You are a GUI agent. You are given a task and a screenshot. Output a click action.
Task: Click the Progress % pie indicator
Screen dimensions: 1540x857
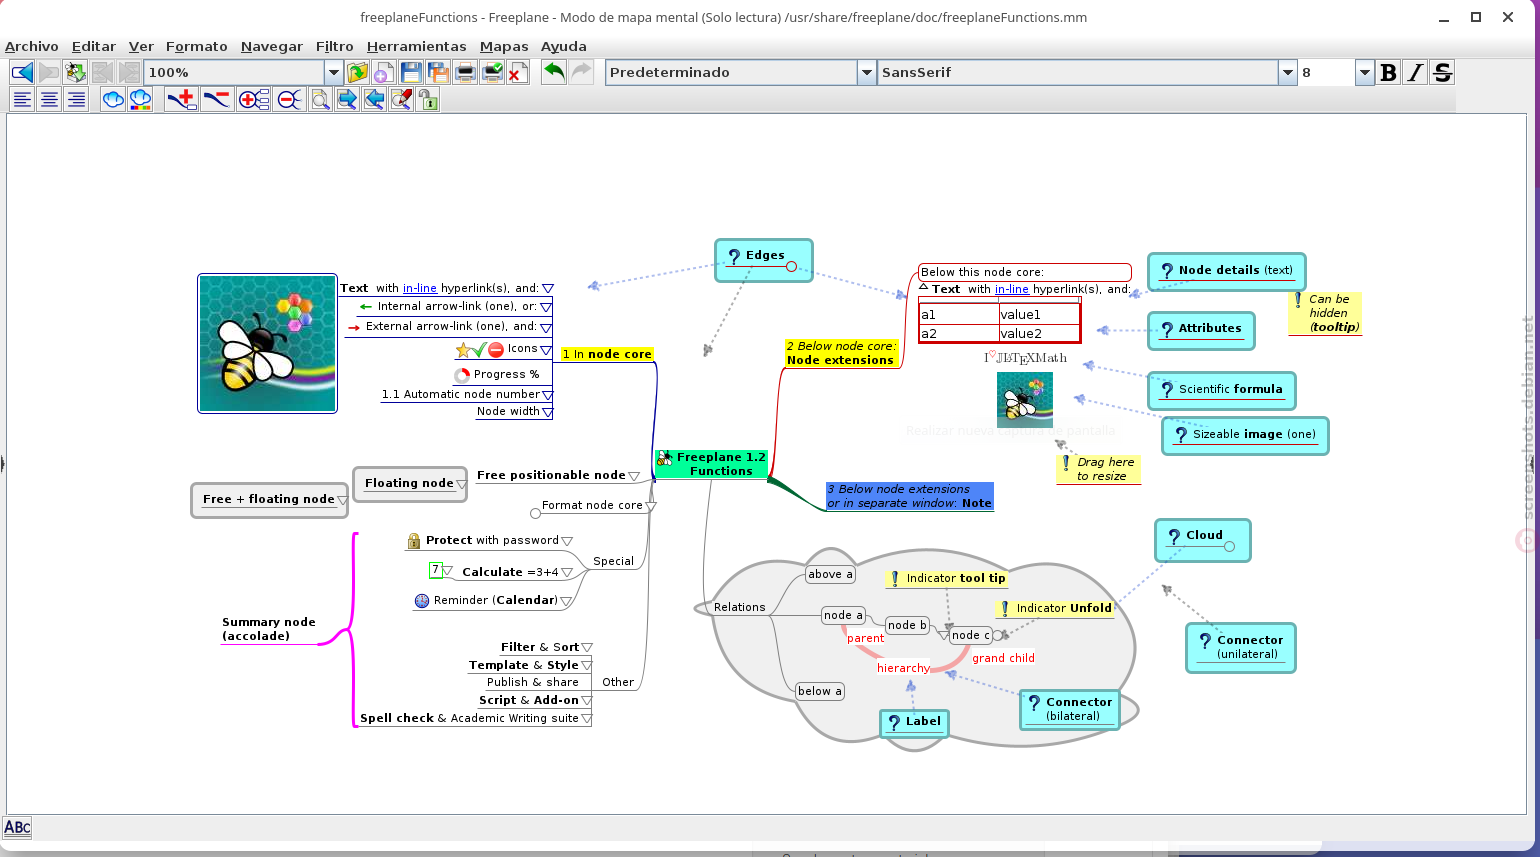click(x=462, y=375)
